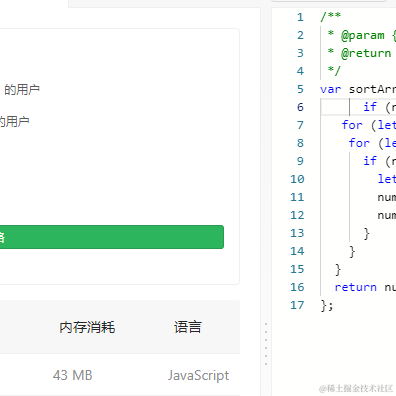Click the closing }; on line 17

327,305
